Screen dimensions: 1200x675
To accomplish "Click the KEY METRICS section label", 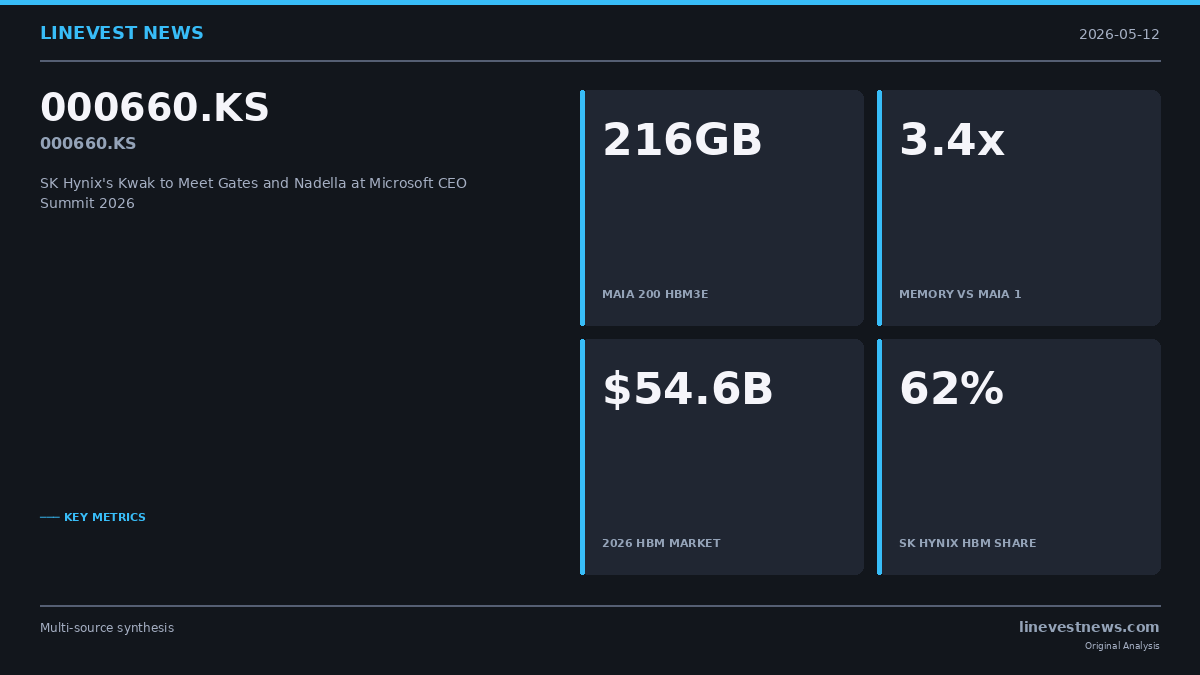I will [x=105, y=517].
